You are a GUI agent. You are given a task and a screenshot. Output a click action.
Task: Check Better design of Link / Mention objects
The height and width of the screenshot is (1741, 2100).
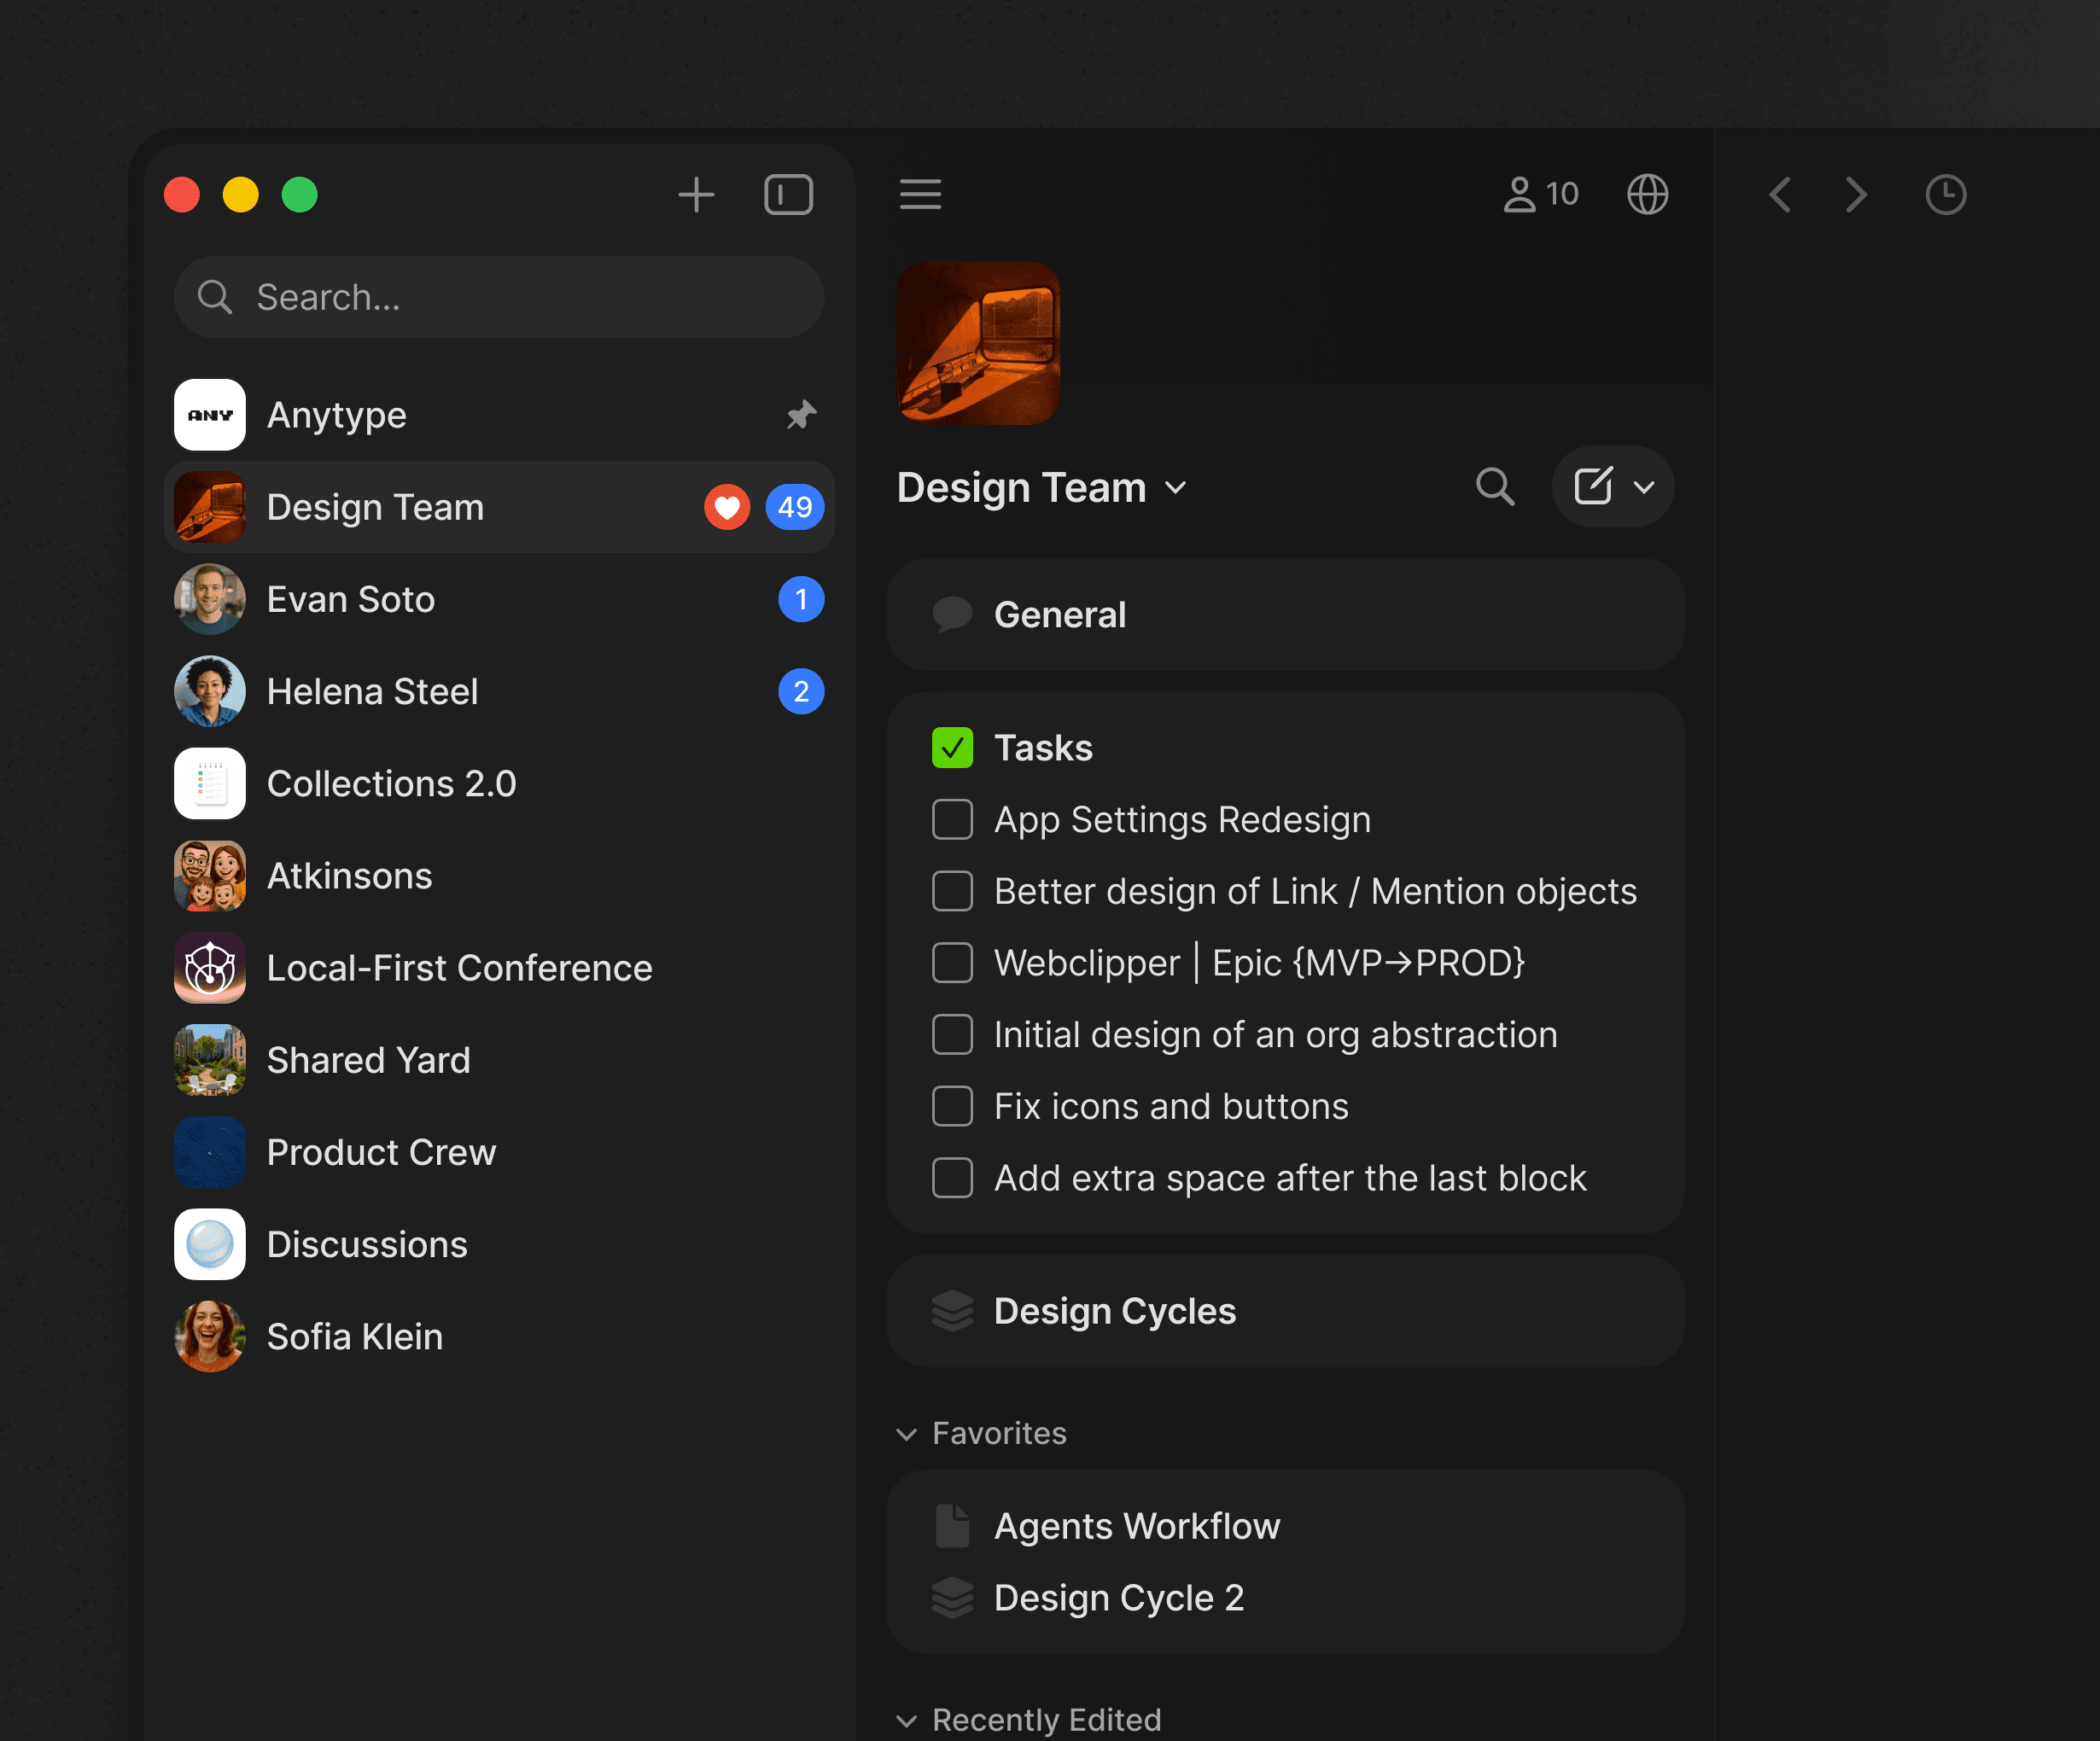tap(951, 890)
